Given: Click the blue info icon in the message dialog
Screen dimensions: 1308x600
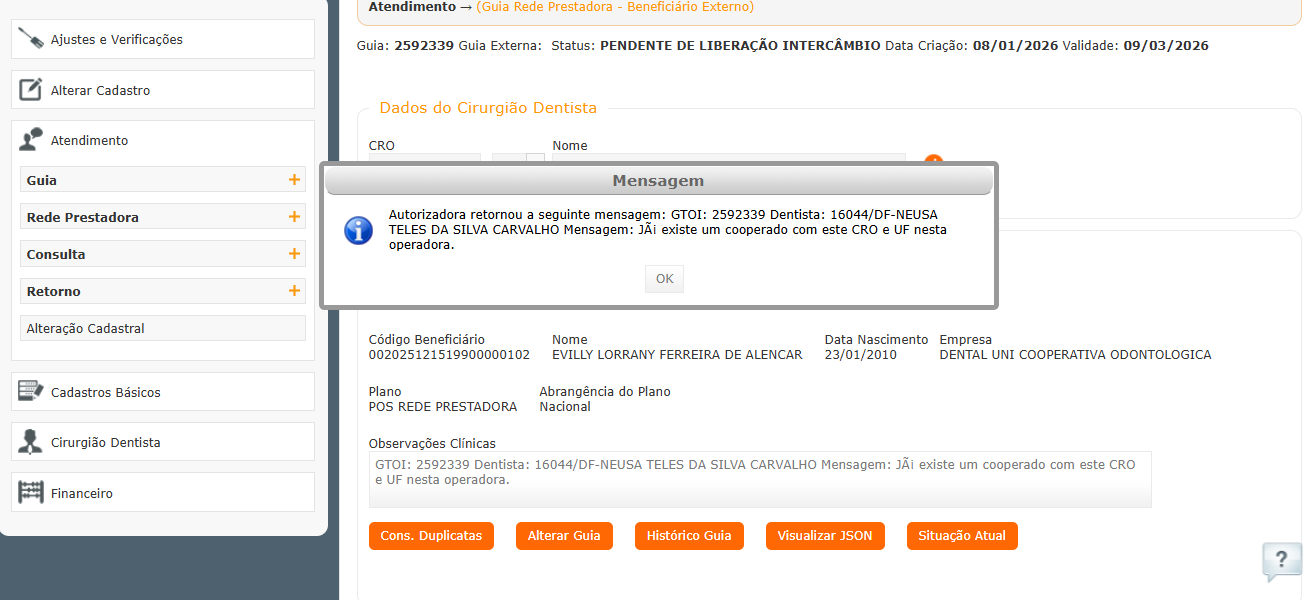Looking at the screenshot, I should pos(358,230).
